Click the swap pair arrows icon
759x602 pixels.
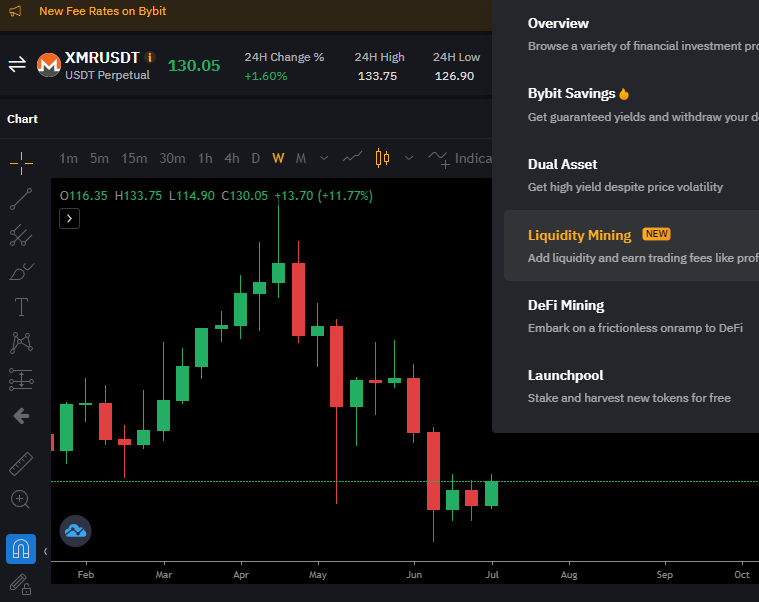(17, 64)
